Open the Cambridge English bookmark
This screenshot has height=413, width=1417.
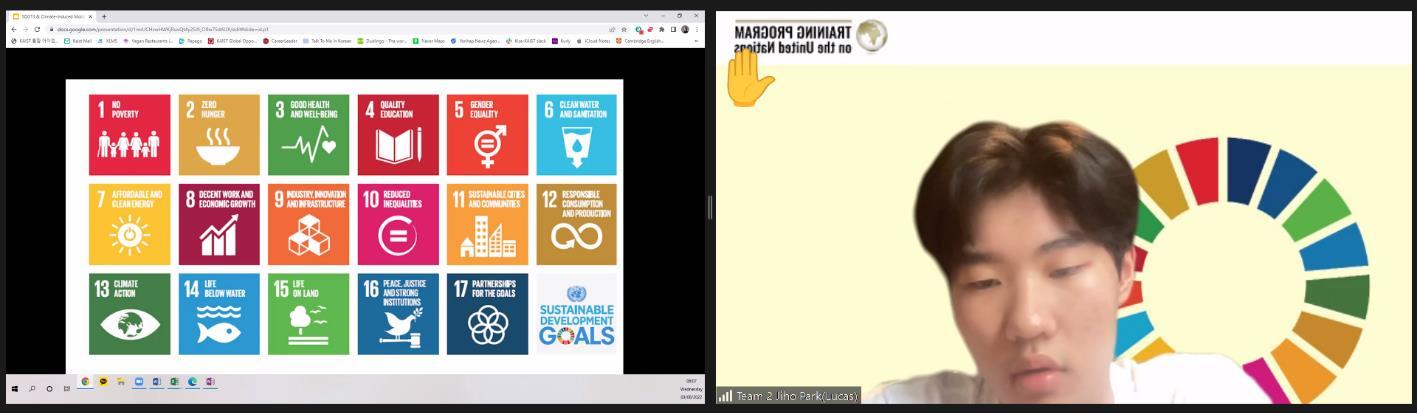click(640, 41)
